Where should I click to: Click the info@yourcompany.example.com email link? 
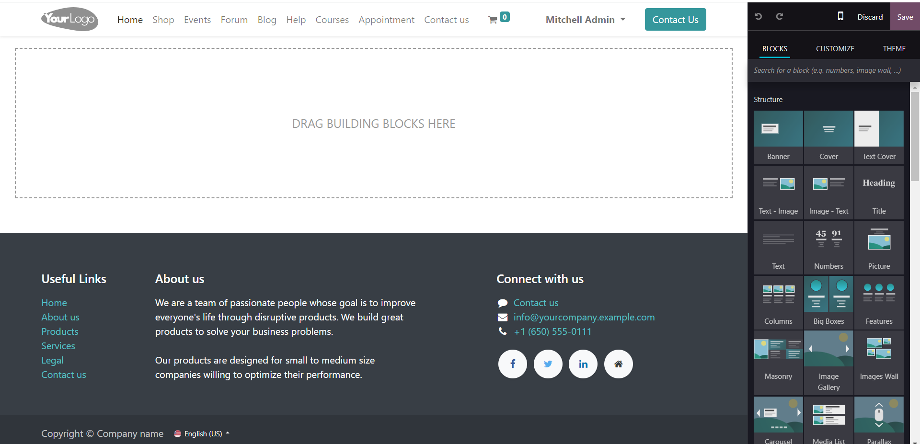click(x=584, y=317)
